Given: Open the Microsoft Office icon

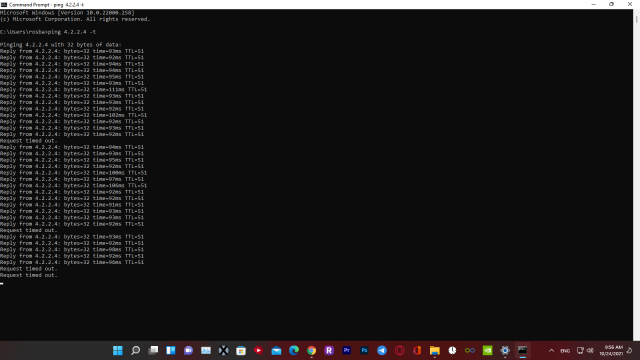Looking at the screenshot, I should click(417, 350).
